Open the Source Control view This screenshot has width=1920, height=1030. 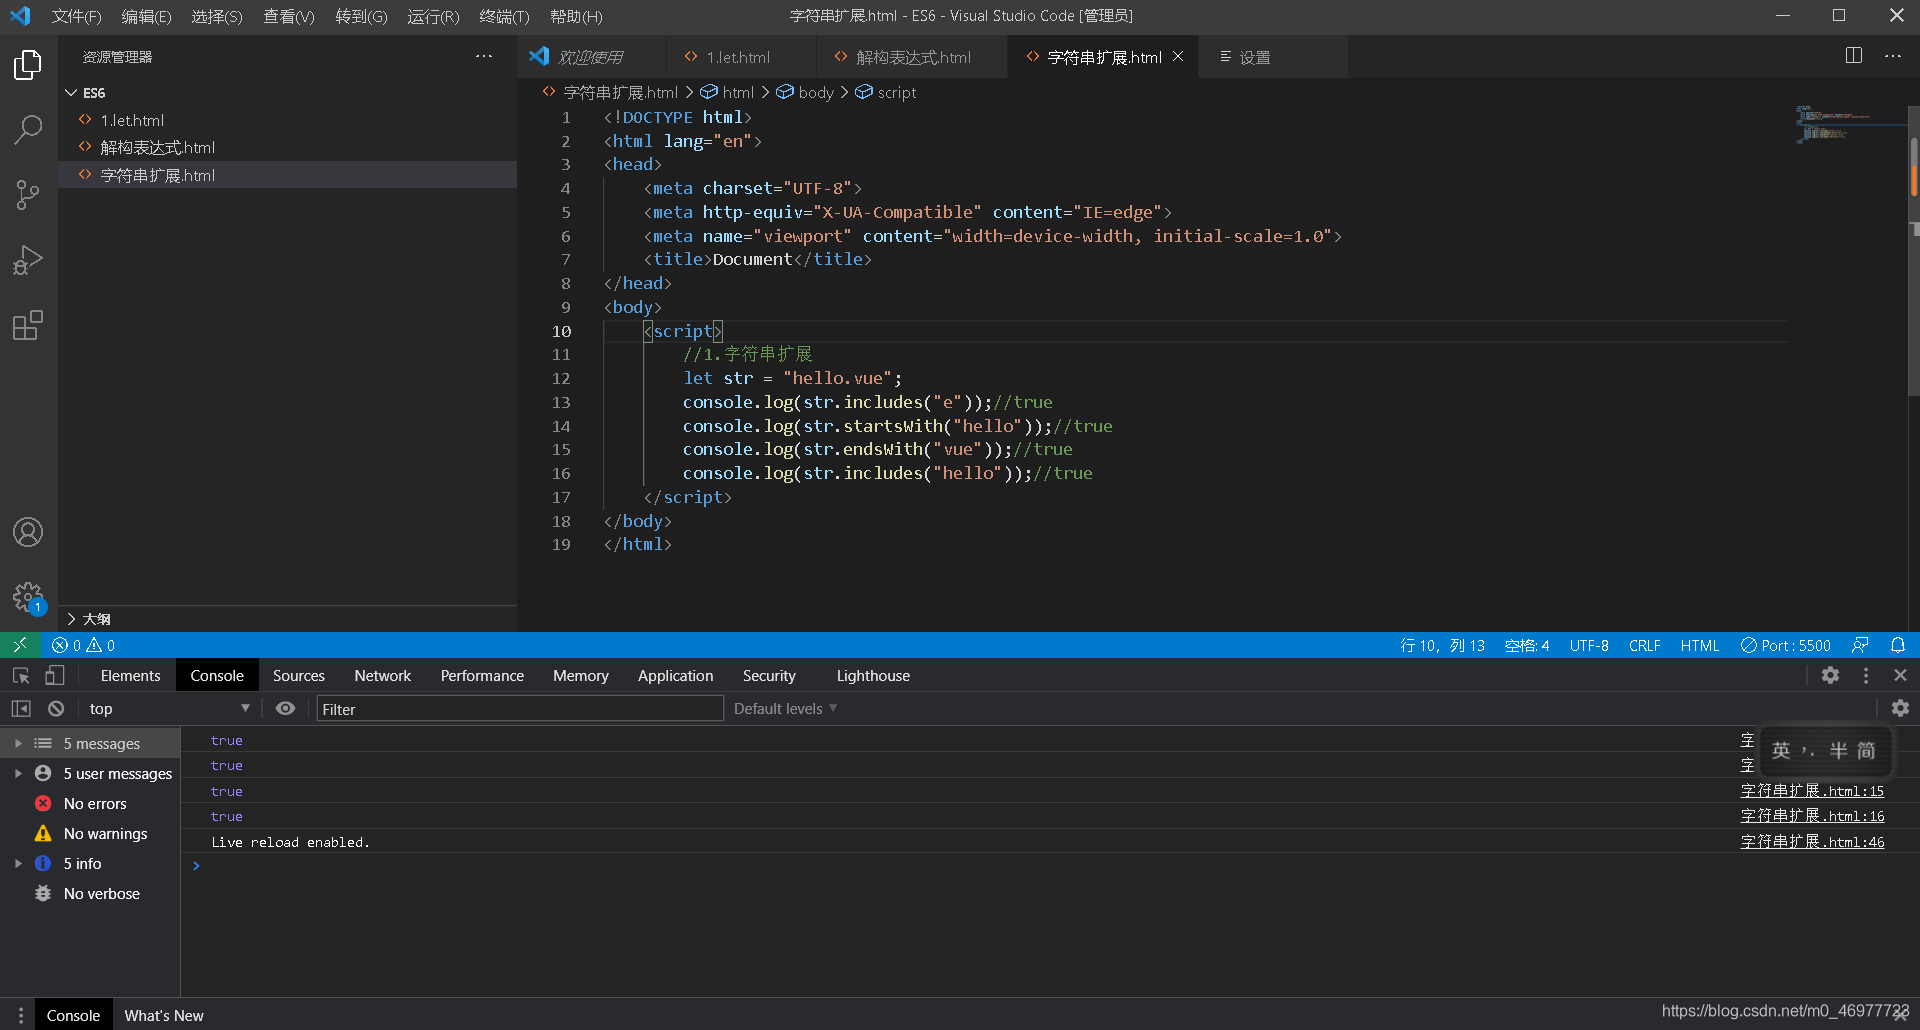(x=28, y=195)
